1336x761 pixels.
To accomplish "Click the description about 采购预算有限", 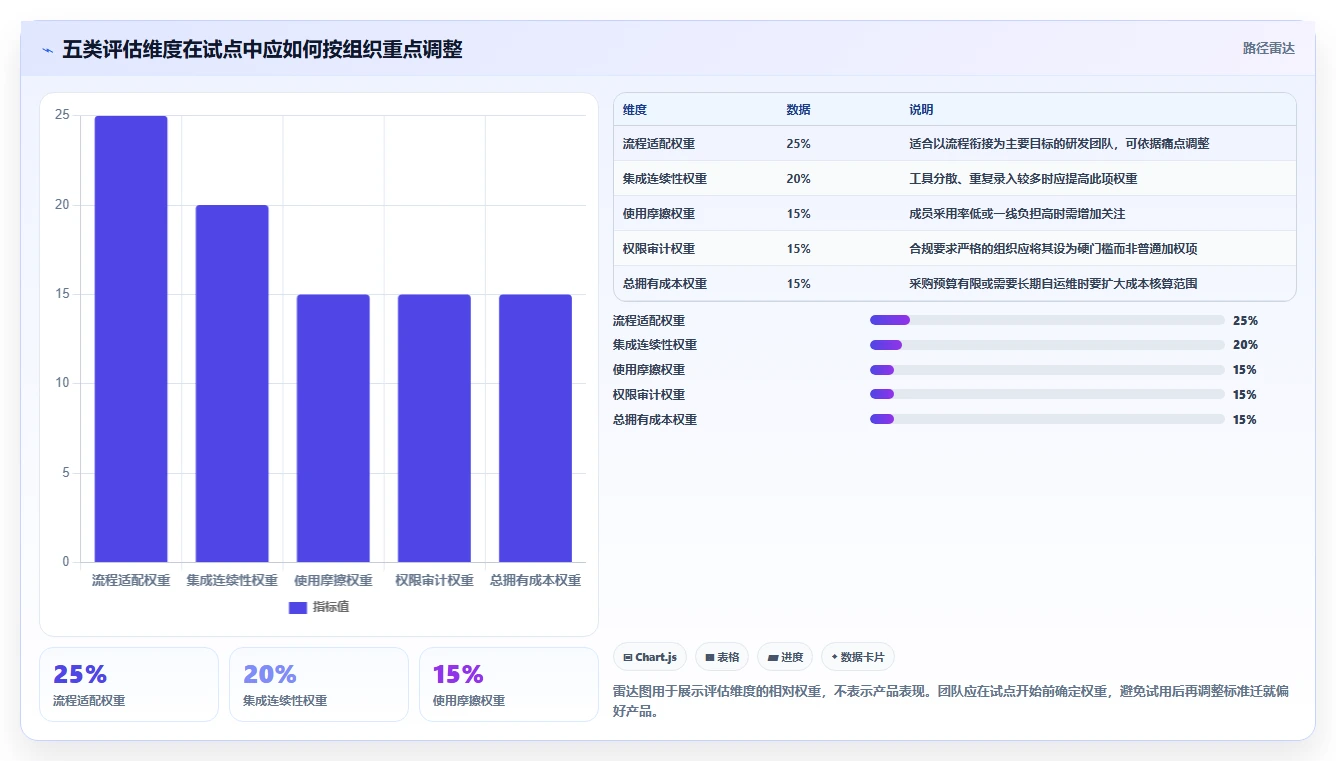I will point(1053,284).
